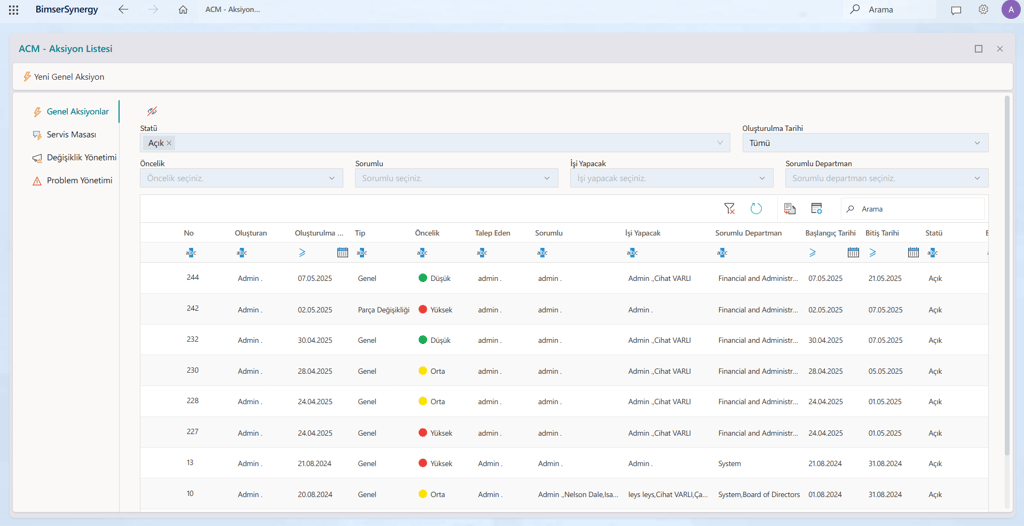Open the Oluşturulma Tarihi dropdown showing Tümü
The image size is (1024, 526).
[865, 143]
